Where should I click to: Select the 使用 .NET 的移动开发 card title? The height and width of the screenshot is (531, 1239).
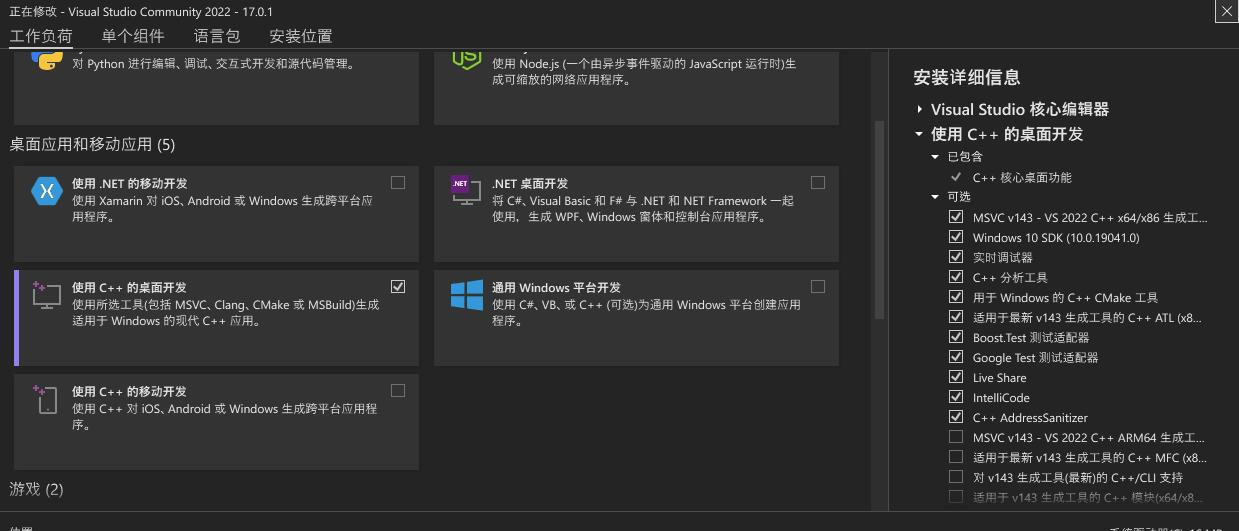tap(129, 184)
